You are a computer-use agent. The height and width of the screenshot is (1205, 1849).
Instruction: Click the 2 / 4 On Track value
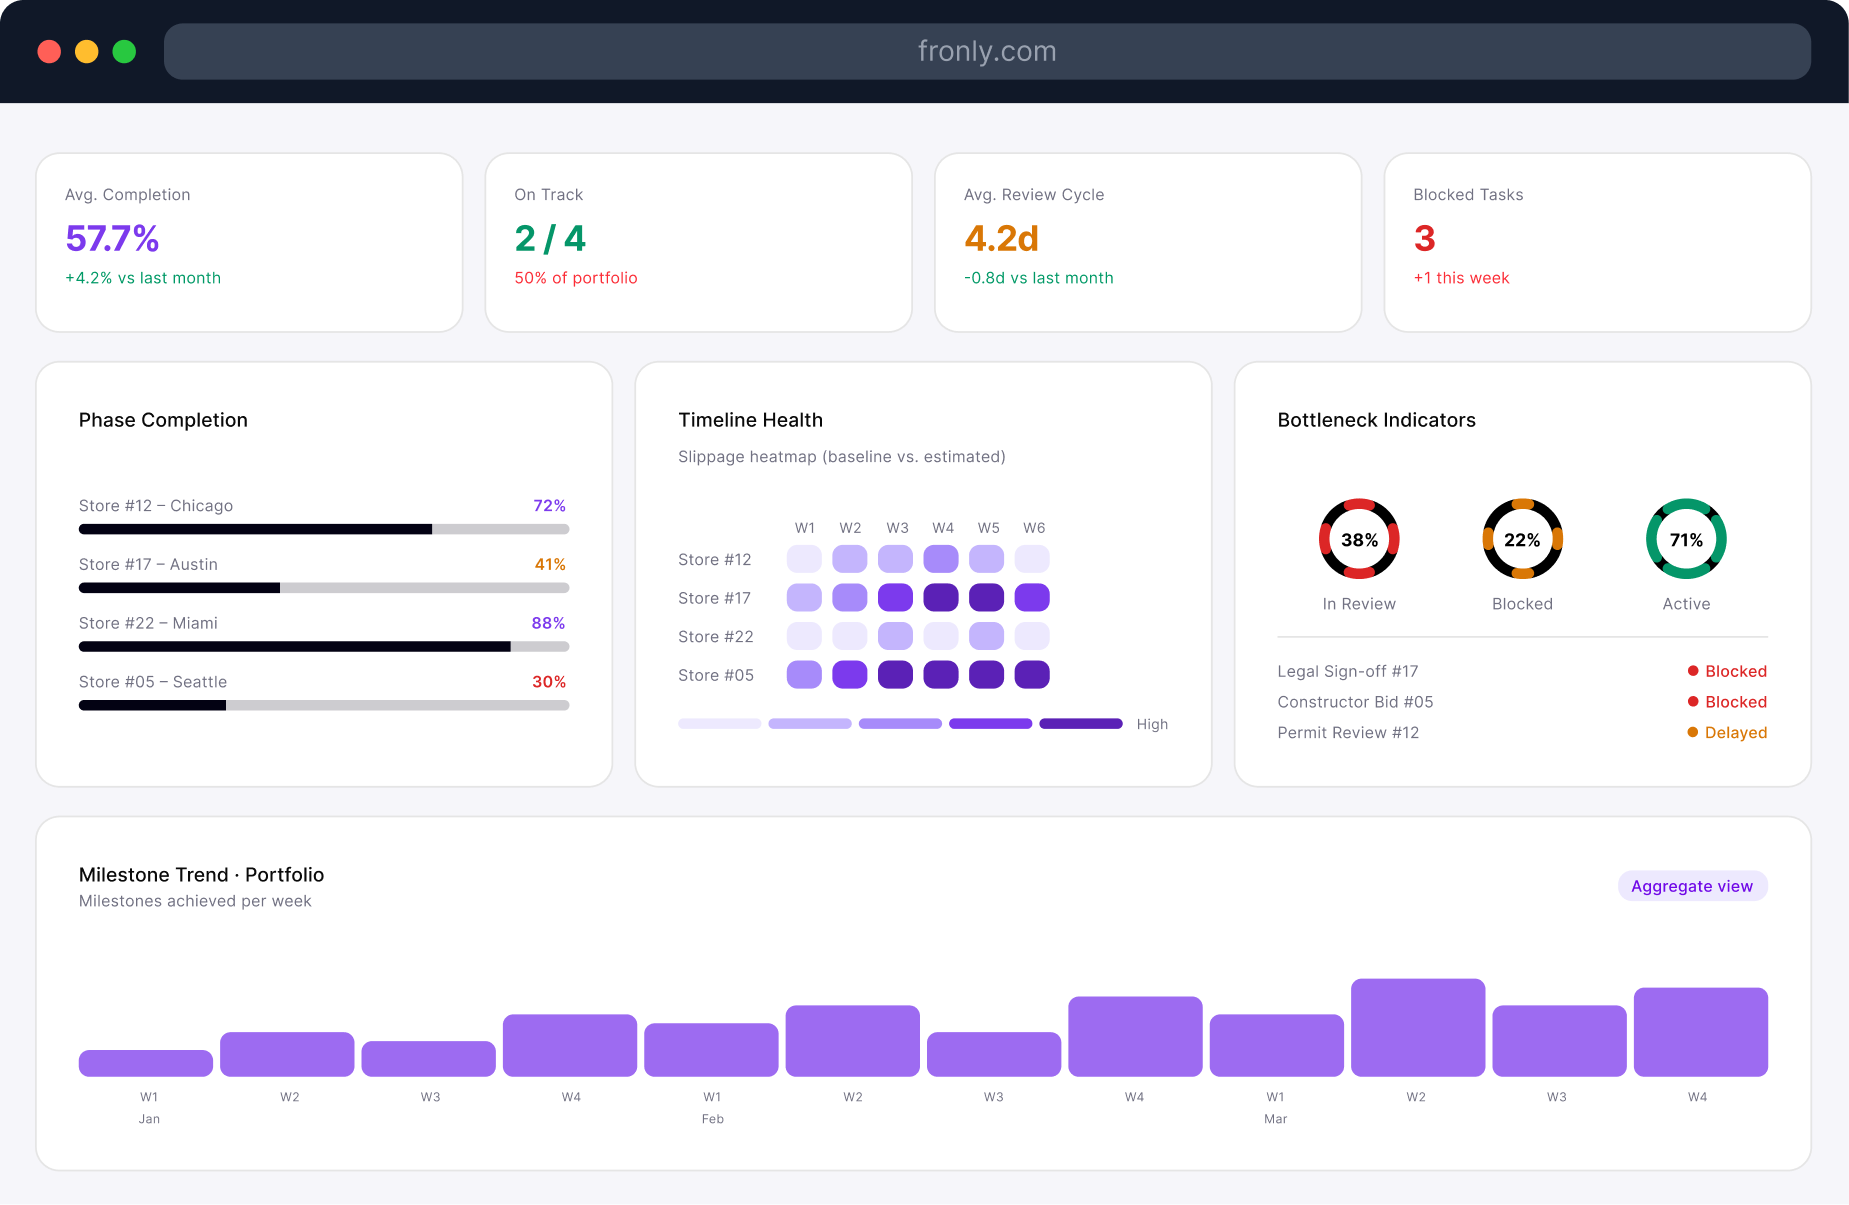click(x=550, y=238)
